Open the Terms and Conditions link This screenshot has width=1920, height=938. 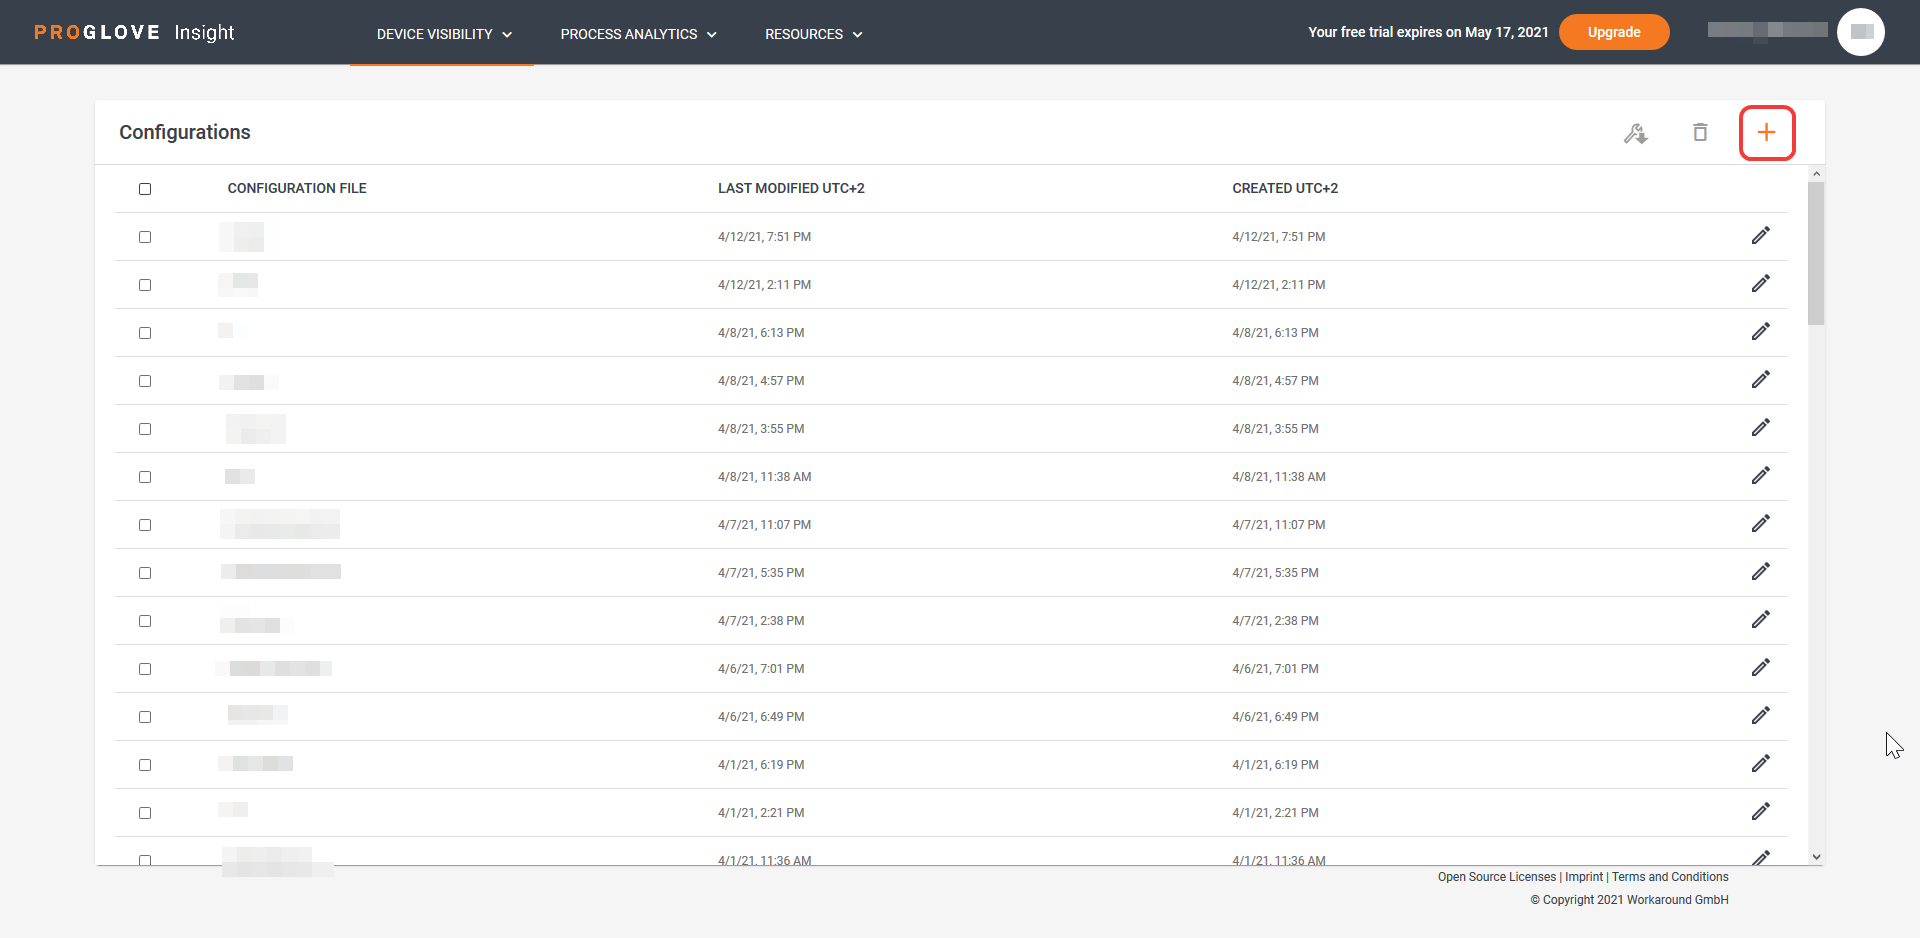(x=1670, y=876)
